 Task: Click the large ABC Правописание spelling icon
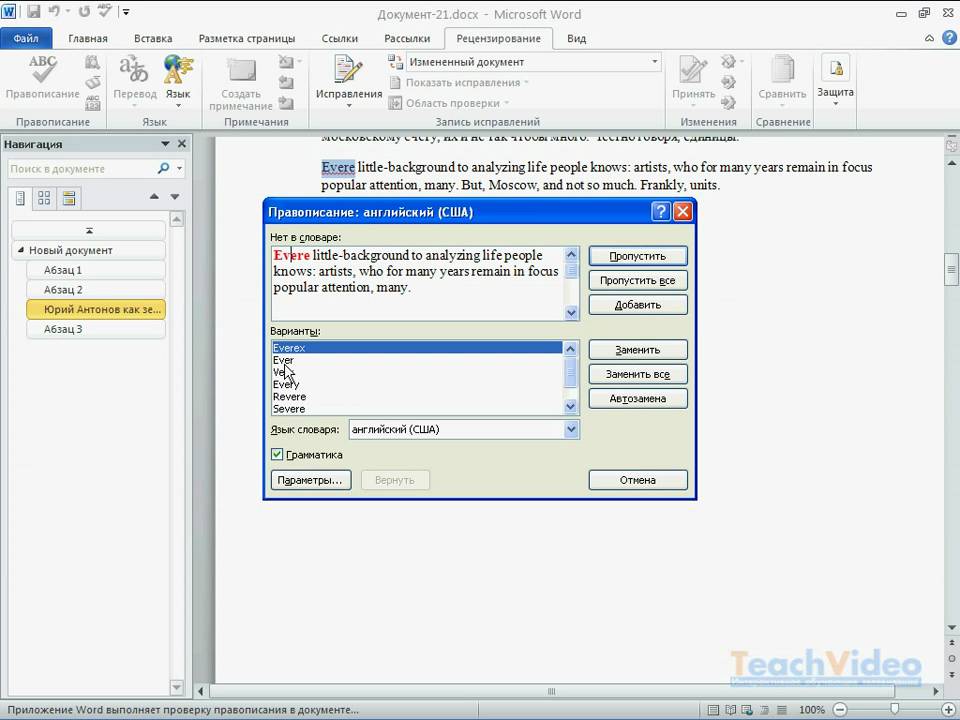click(x=42, y=69)
